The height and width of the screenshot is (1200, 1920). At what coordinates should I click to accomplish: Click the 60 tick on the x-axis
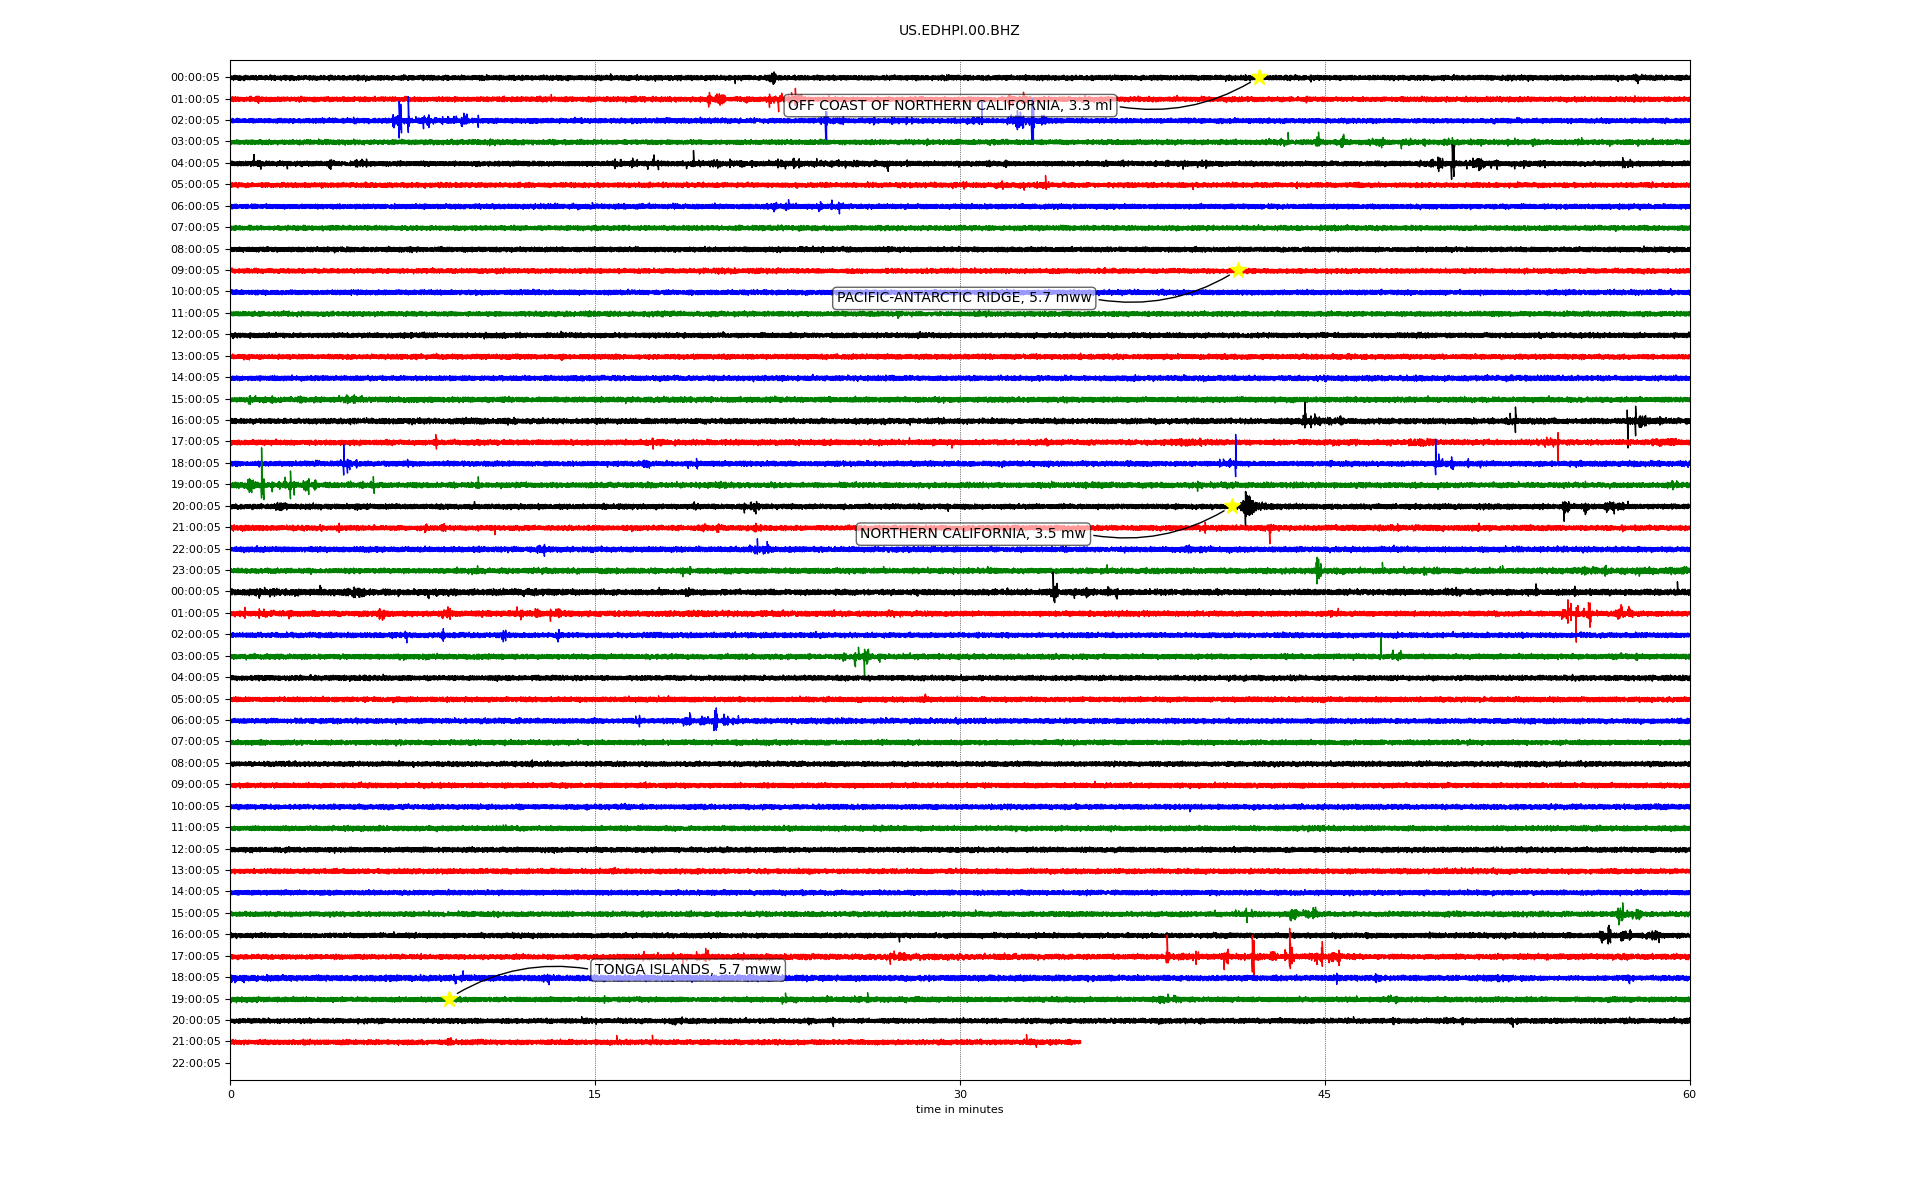[1689, 1094]
